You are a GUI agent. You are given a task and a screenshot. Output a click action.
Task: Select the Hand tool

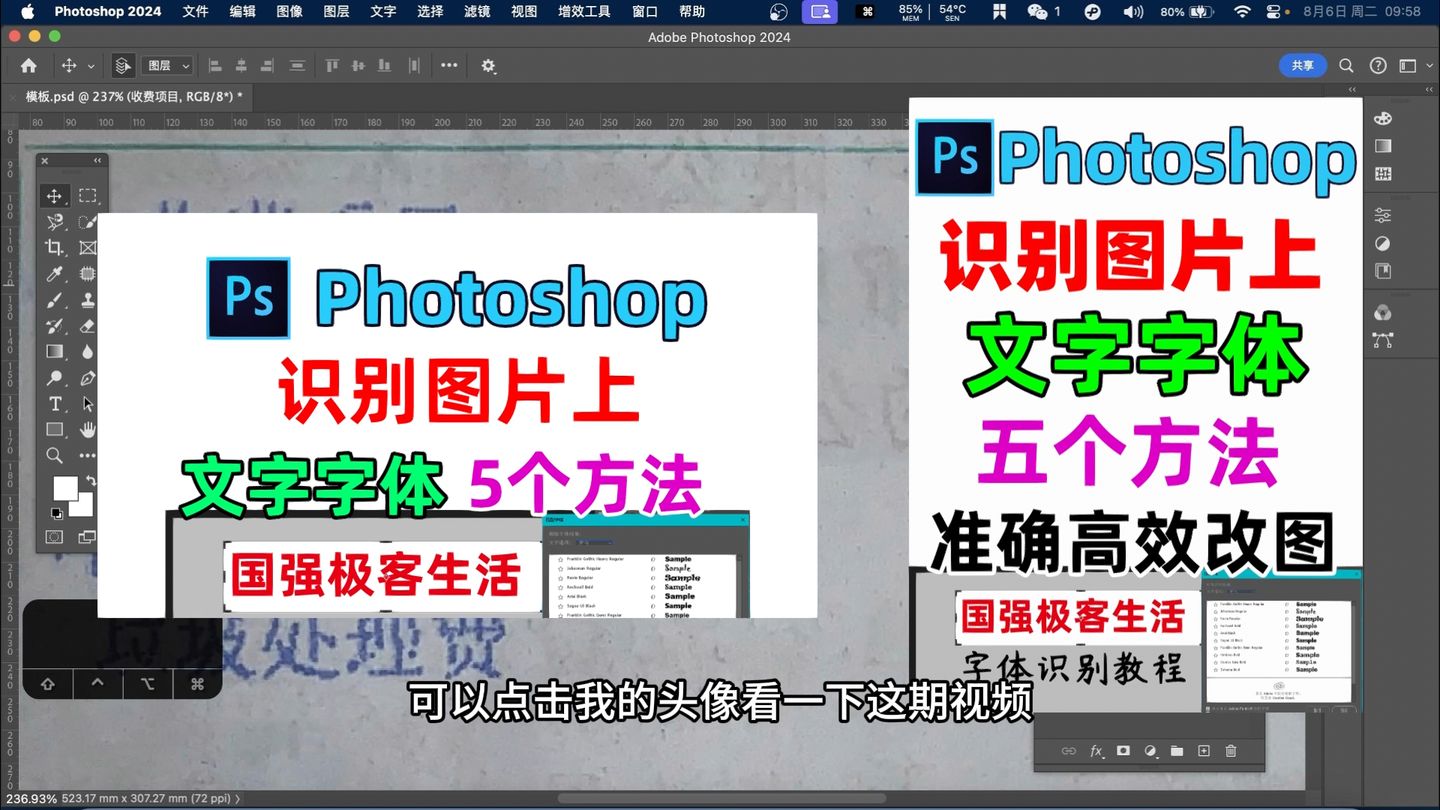88,430
